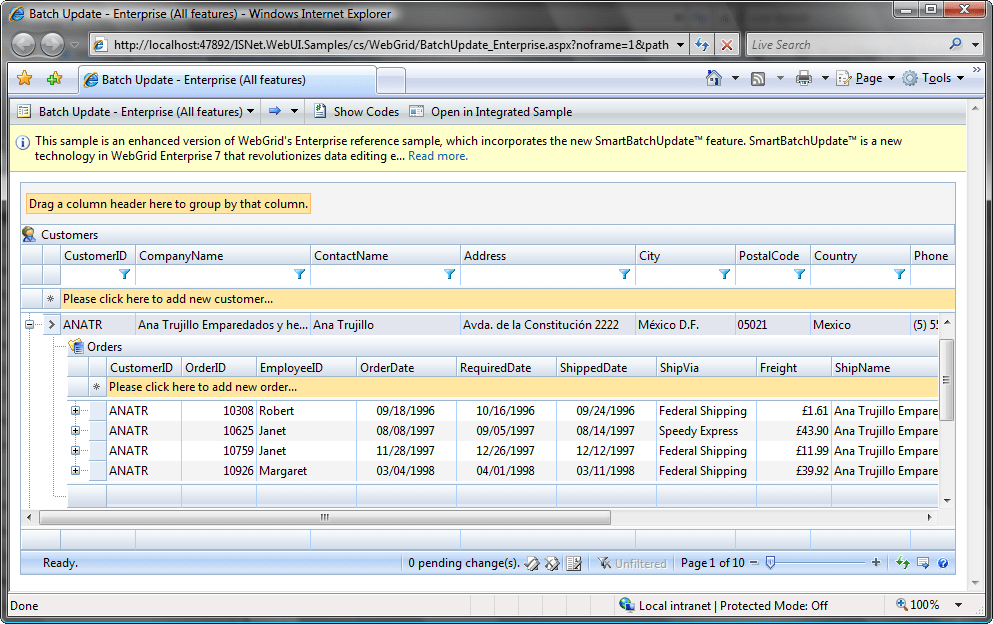Screen dimensions: 993x624
Task: Click the grid's horizontal scrollbar
Action: [323, 517]
